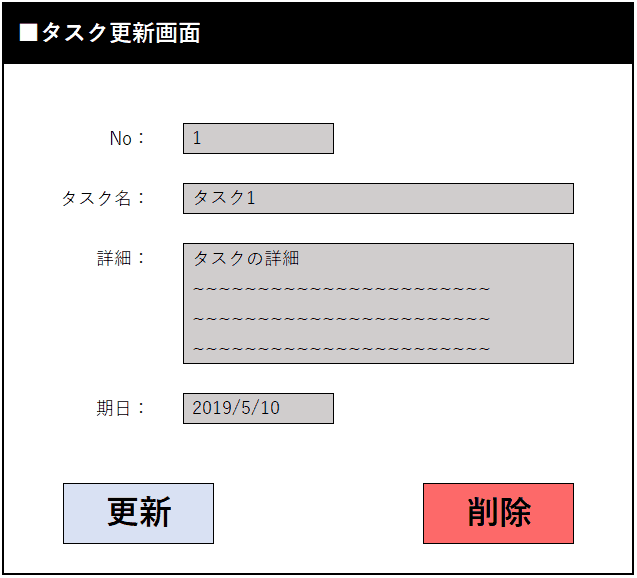Click the 更新 update button
Screen dimensions: 637x578
pos(138,513)
